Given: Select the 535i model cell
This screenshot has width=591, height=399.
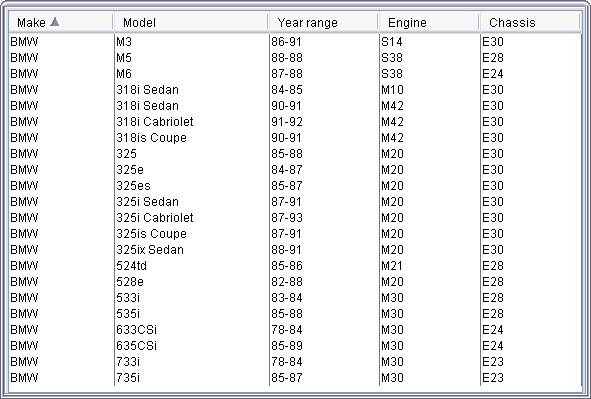Looking at the screenshot, I should [x=192, y=314].
